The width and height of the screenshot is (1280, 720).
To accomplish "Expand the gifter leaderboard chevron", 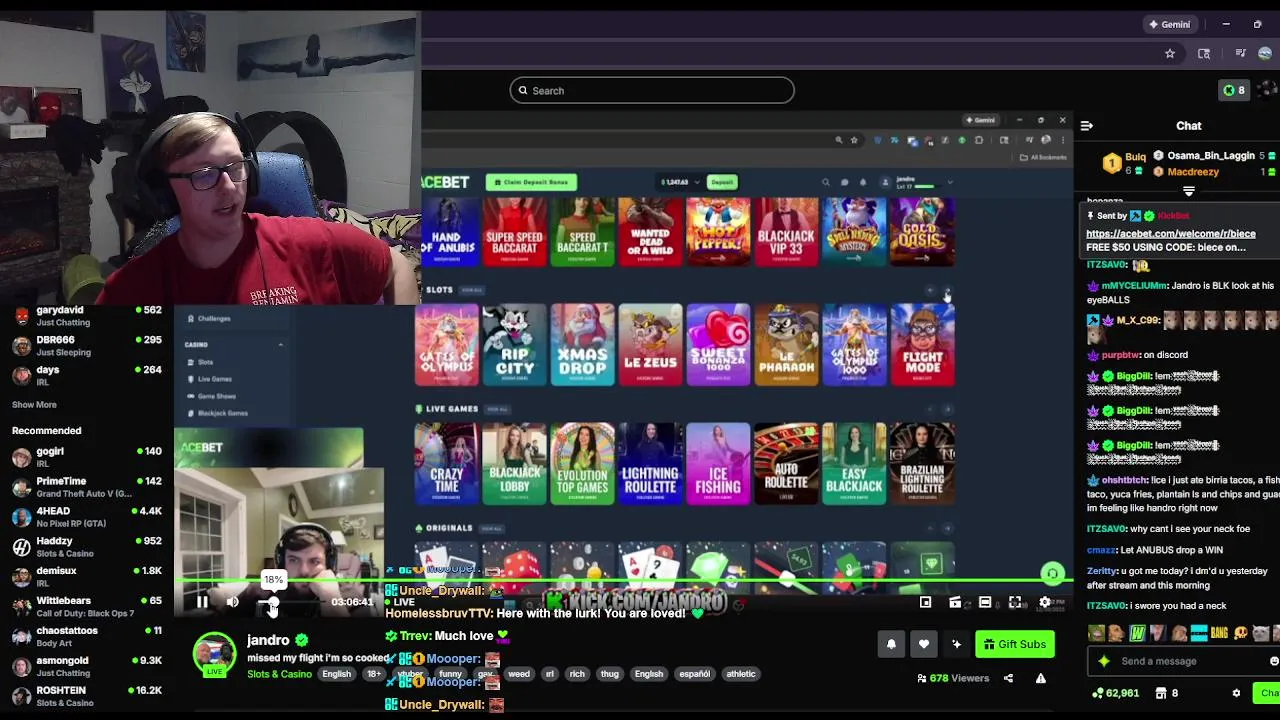I will (1189, 191).
